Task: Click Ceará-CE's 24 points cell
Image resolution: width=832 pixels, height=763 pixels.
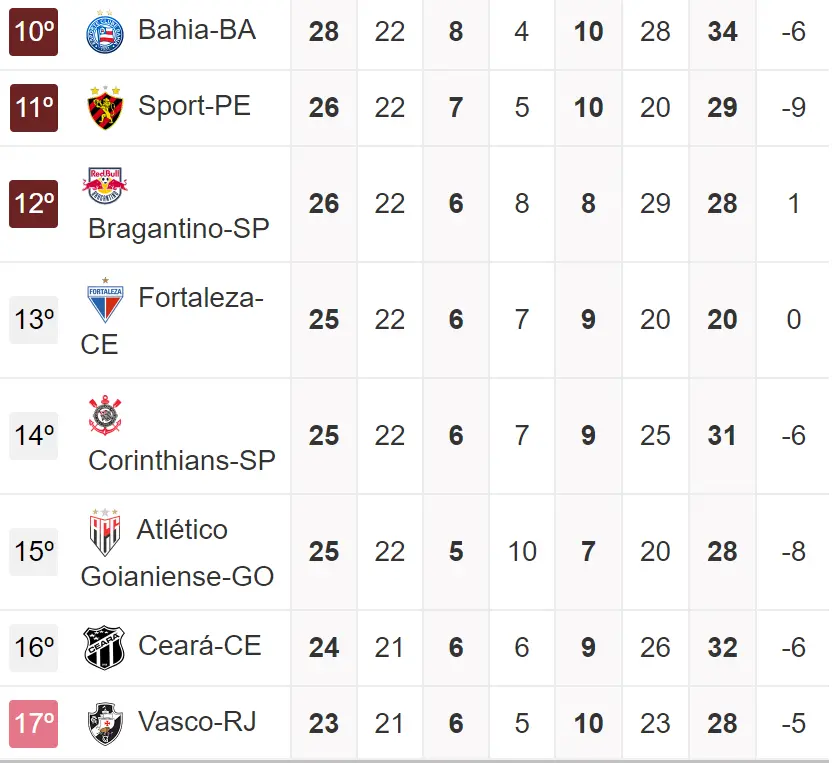Action: point(324,647)
